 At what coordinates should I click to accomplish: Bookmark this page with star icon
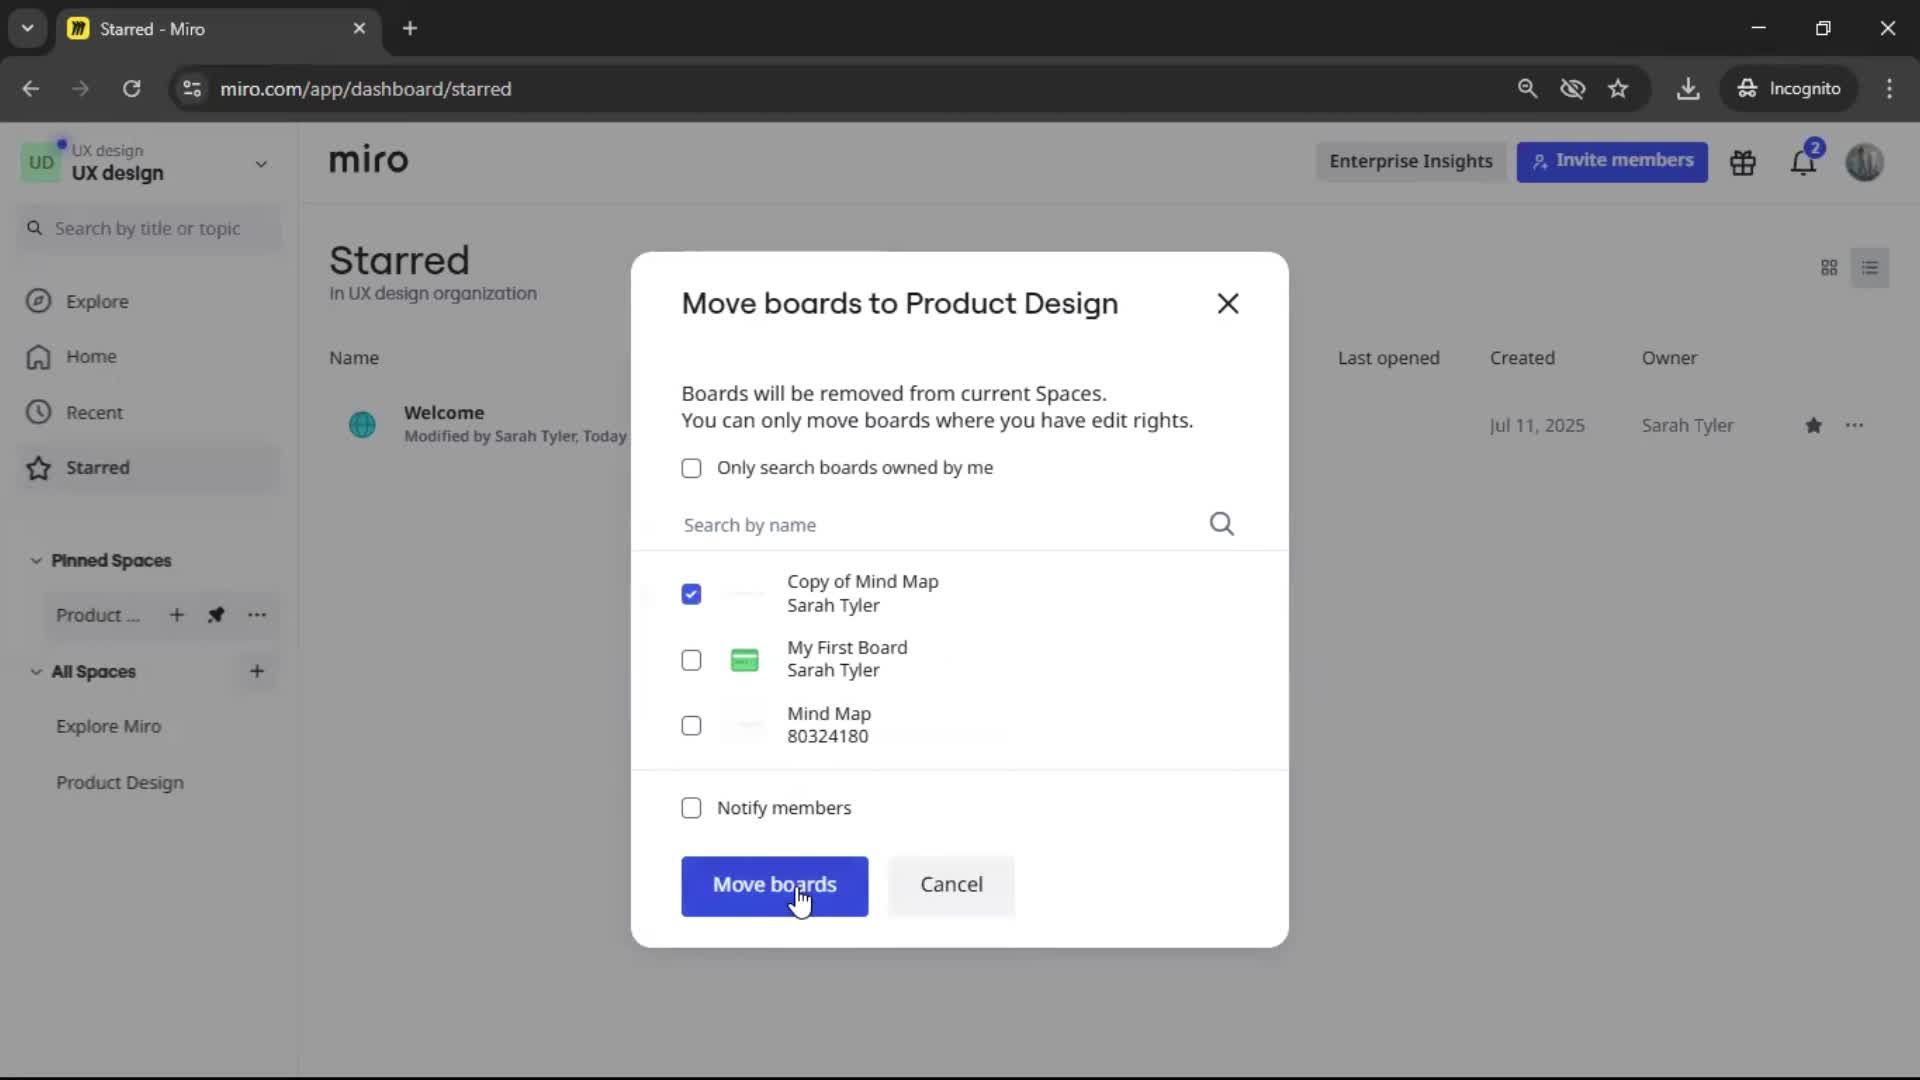1618,89
